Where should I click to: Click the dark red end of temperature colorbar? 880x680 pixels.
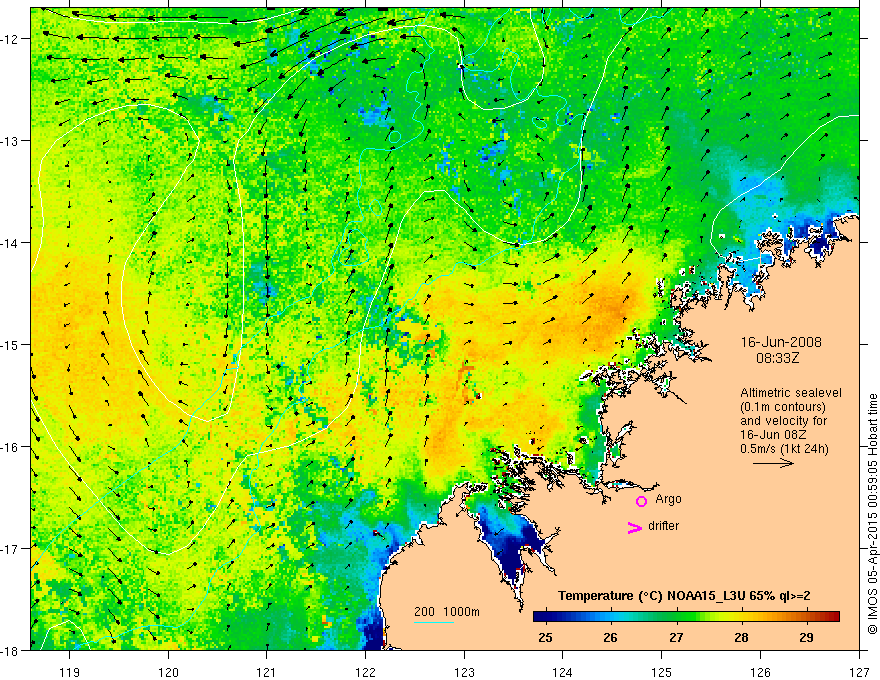835,616
